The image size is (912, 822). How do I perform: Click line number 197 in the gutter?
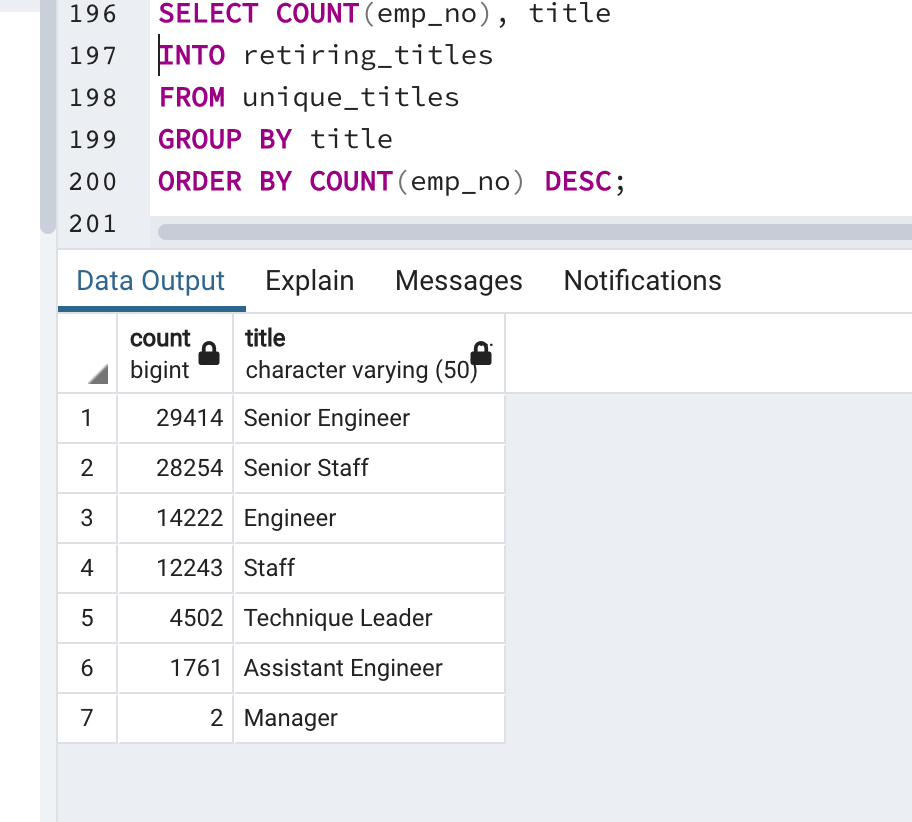click(93, 56)
